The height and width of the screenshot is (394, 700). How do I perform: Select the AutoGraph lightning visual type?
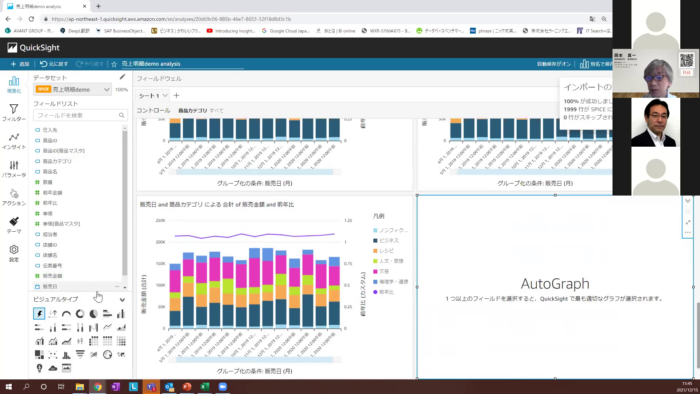coord(39,314)
